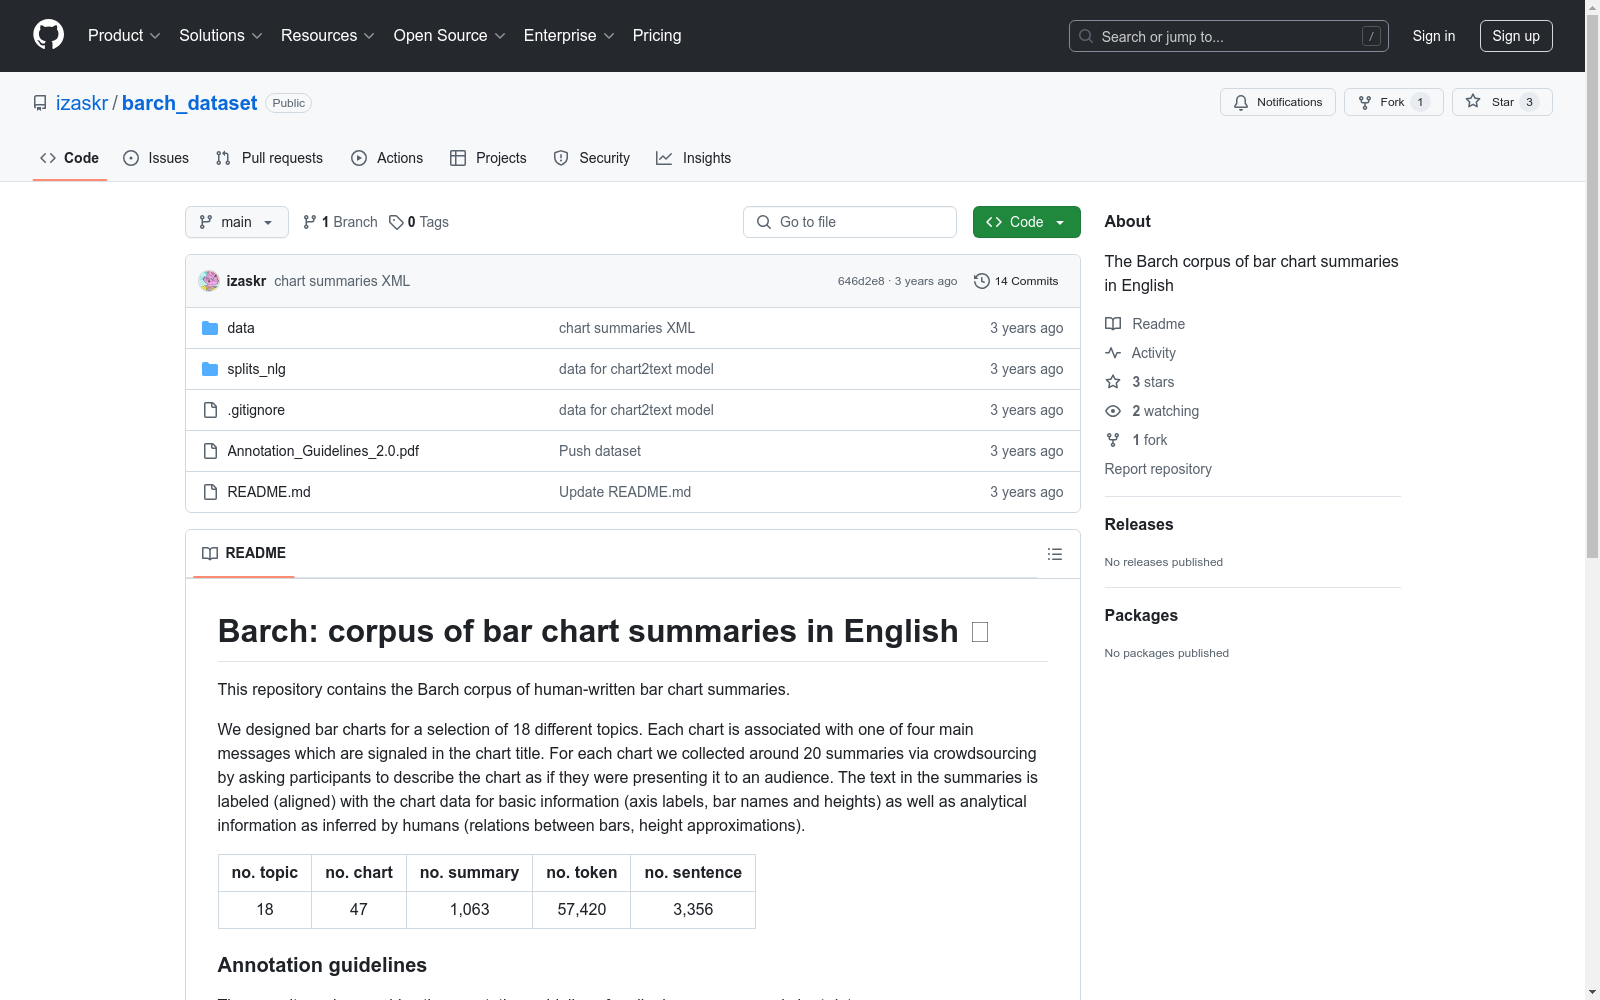Open the 'Update README.md' commit message
This screenshot has height=1000, width=1600.
tap(625, 492)
